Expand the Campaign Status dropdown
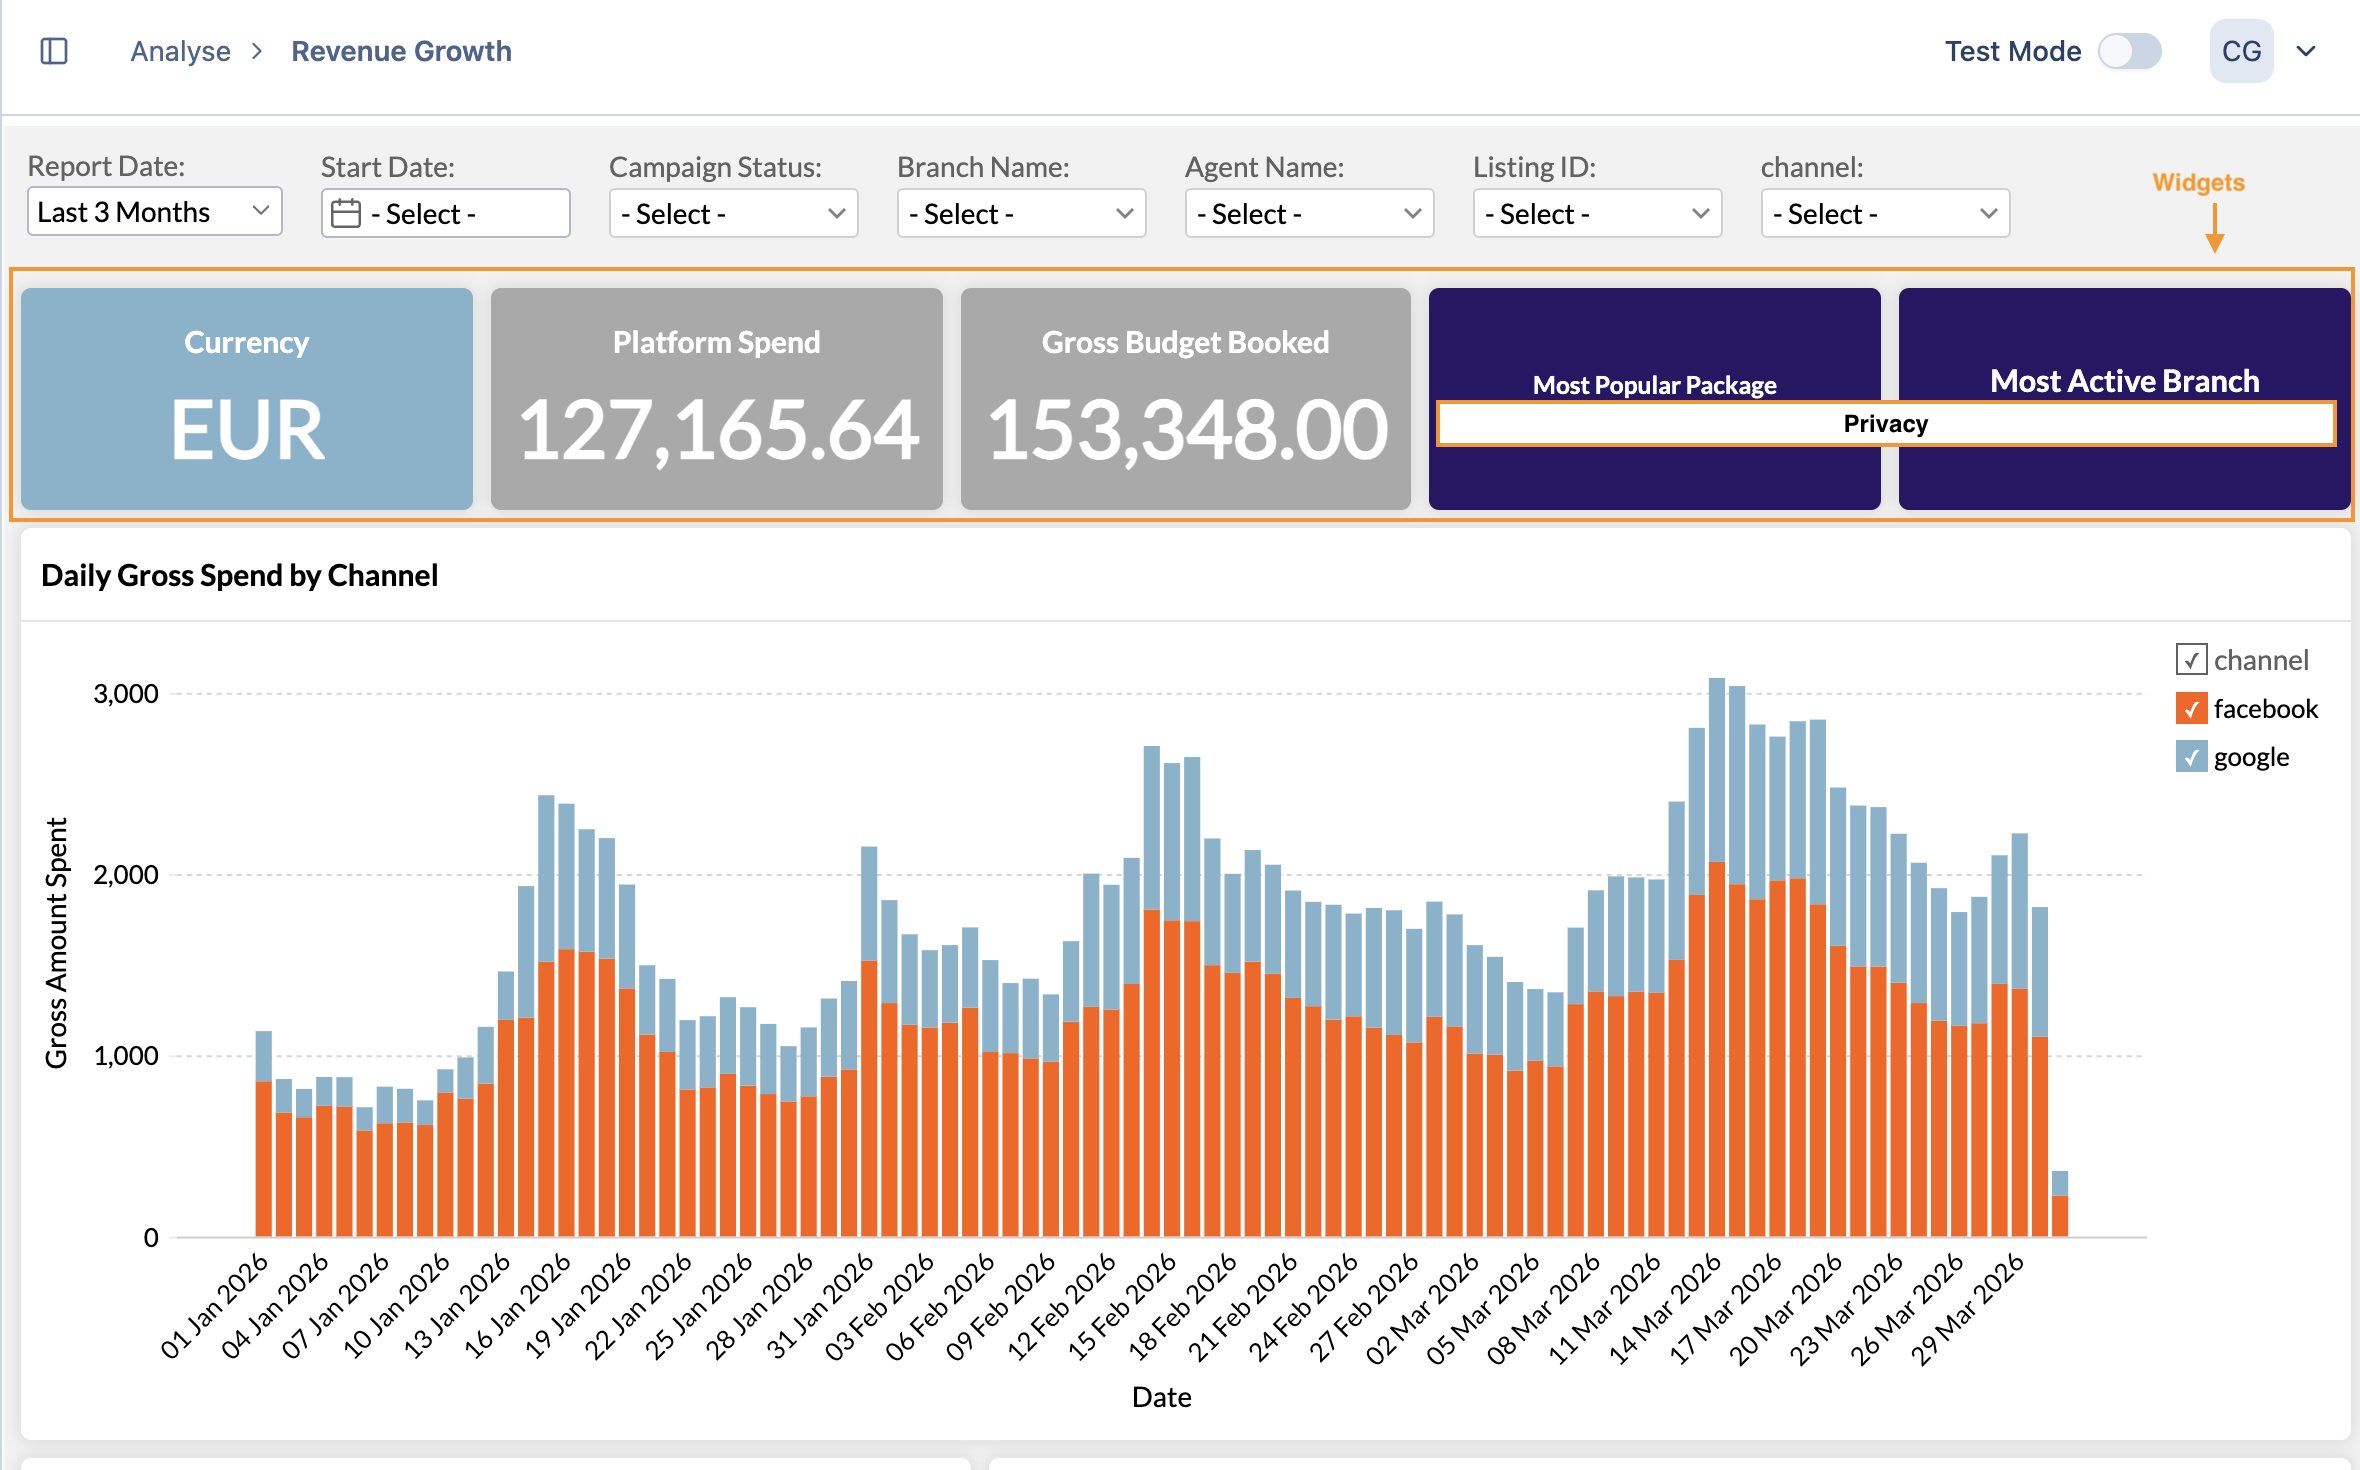This screenshot has height=1470, width=2360. click(733, 214)
